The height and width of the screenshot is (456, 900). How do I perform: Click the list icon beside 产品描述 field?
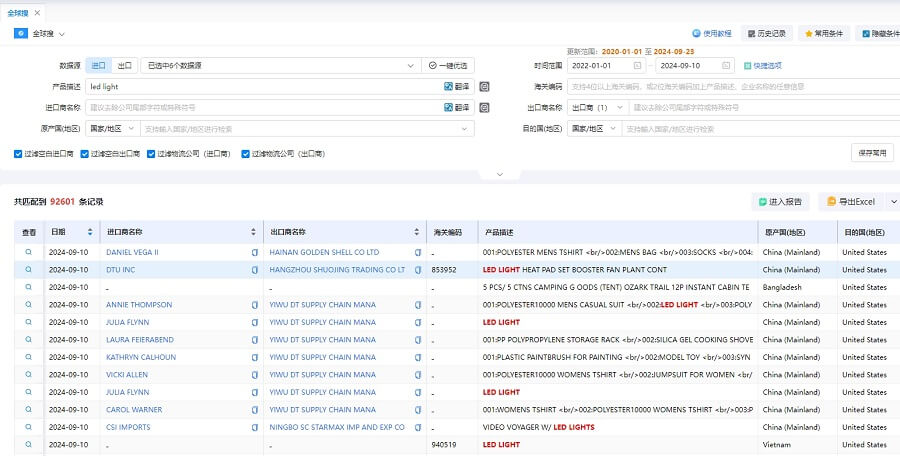[x=484, y=87]
